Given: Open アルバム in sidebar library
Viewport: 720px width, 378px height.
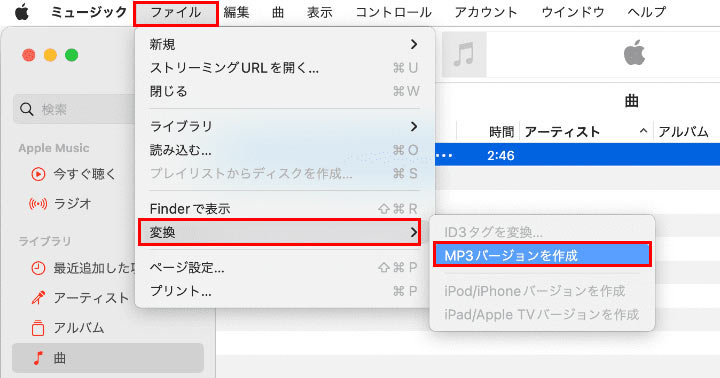Looking at the screenshot, I should [79, 328].
